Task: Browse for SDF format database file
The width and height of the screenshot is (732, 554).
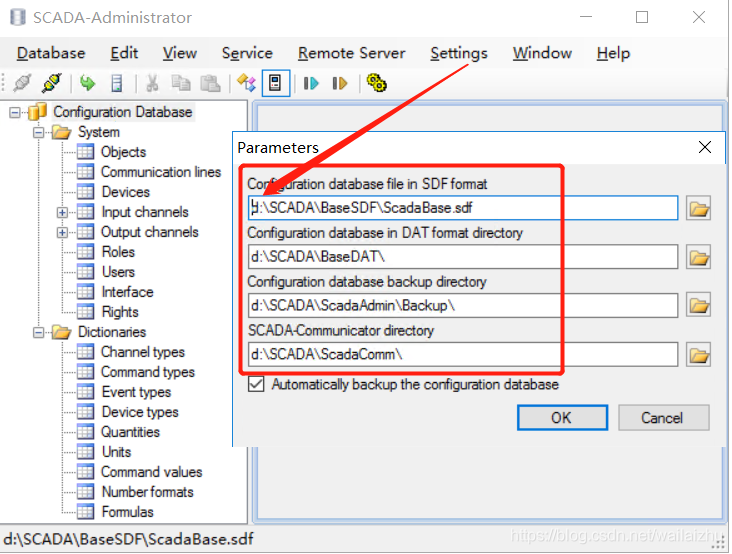Action: tap(698, 208)
